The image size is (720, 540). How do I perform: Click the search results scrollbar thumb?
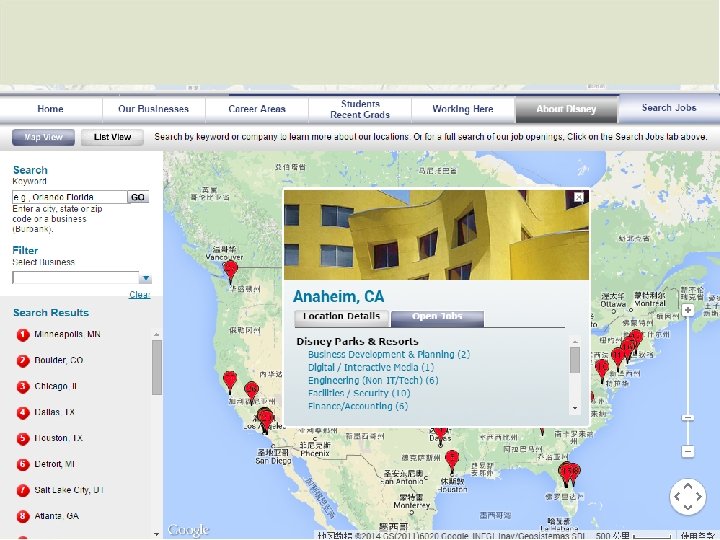[x=157, y=367]
